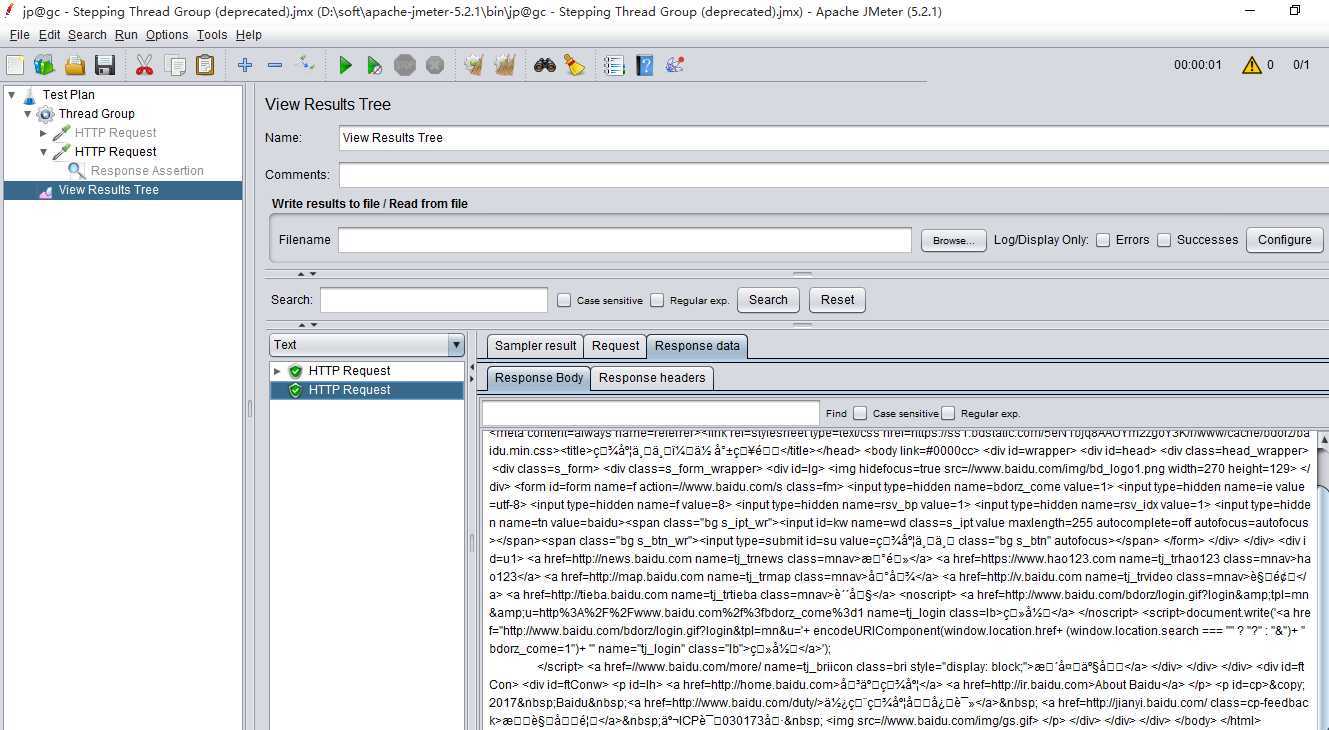Switch to the Request tab
Image resolution: width=1329 pixels, height=730 pixels.
pyautogui.click(x=615, y=346)
